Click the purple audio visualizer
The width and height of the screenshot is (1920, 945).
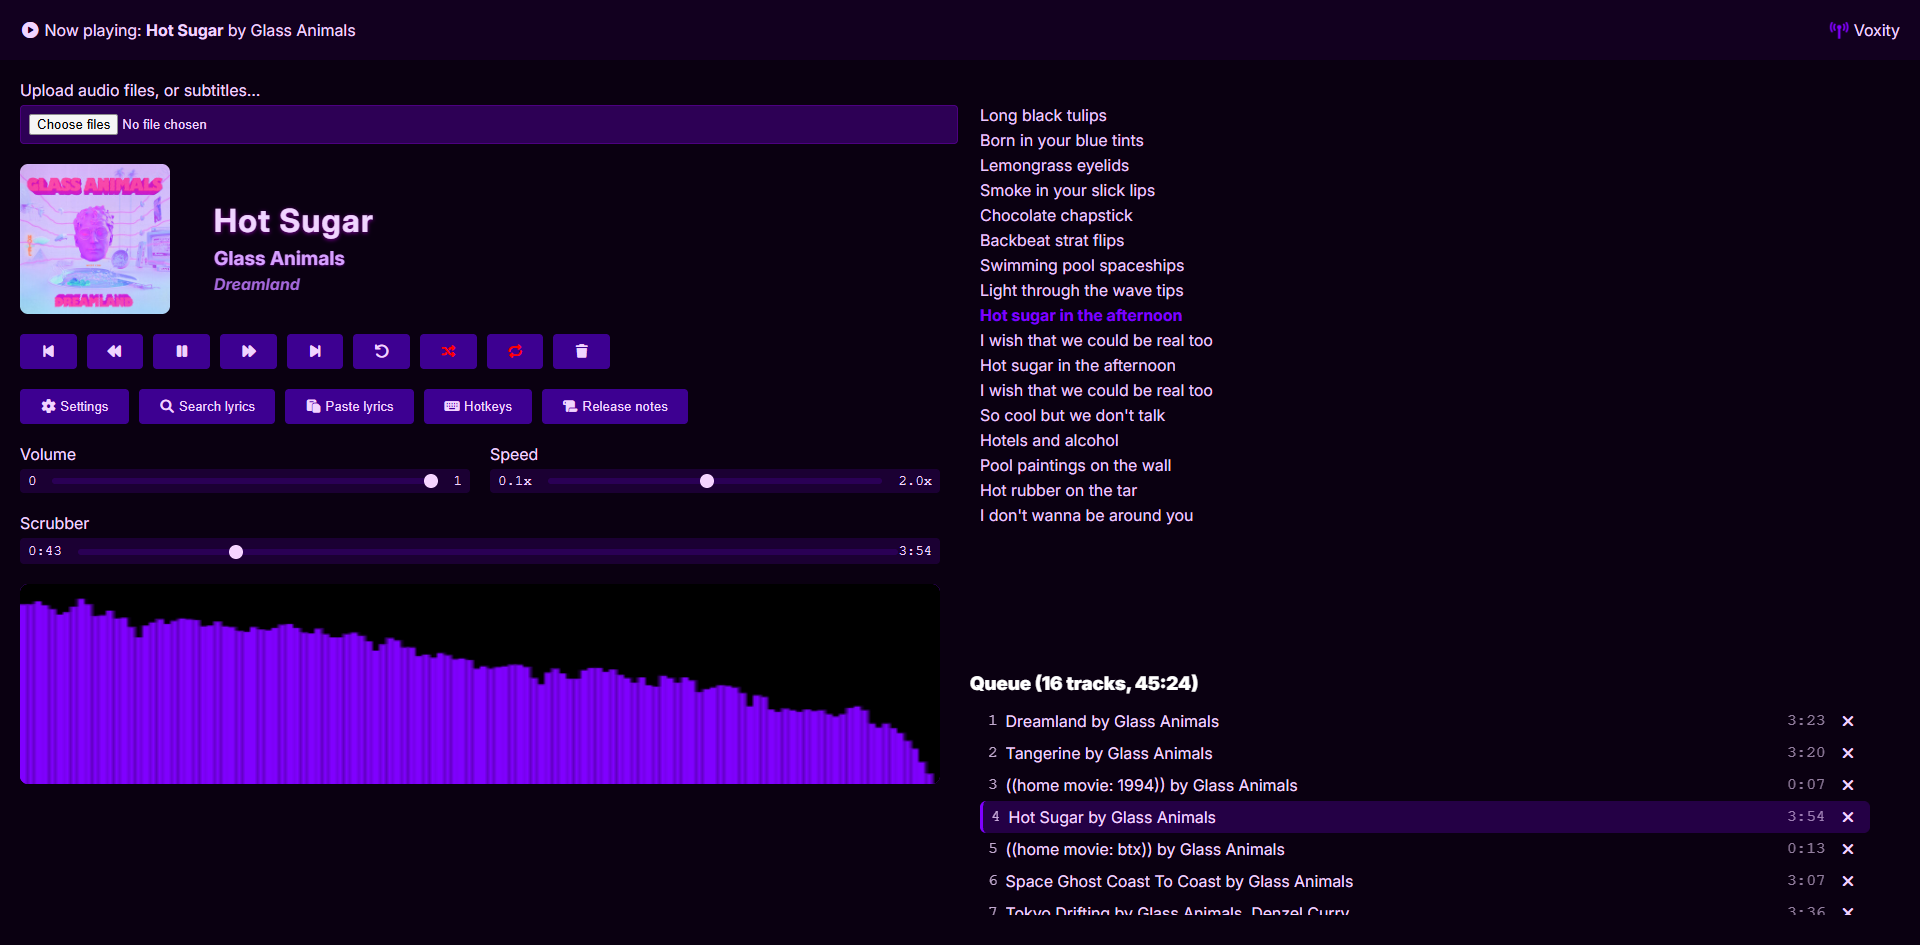click(x=479, y=684)
